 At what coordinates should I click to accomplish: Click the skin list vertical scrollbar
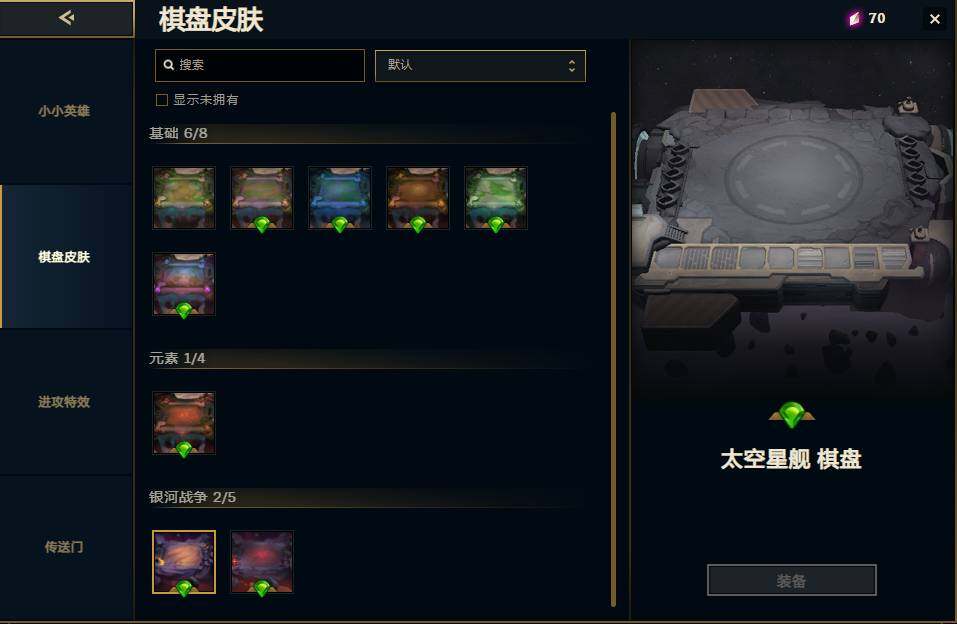click(613, 359)
